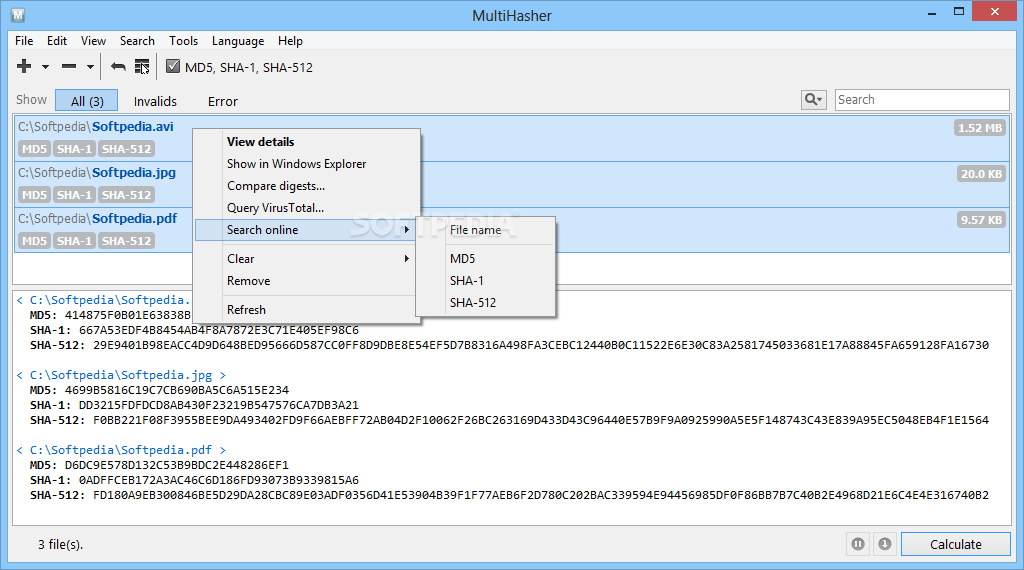Click SHA-1 badge under Softpedia.jpg

74,195
